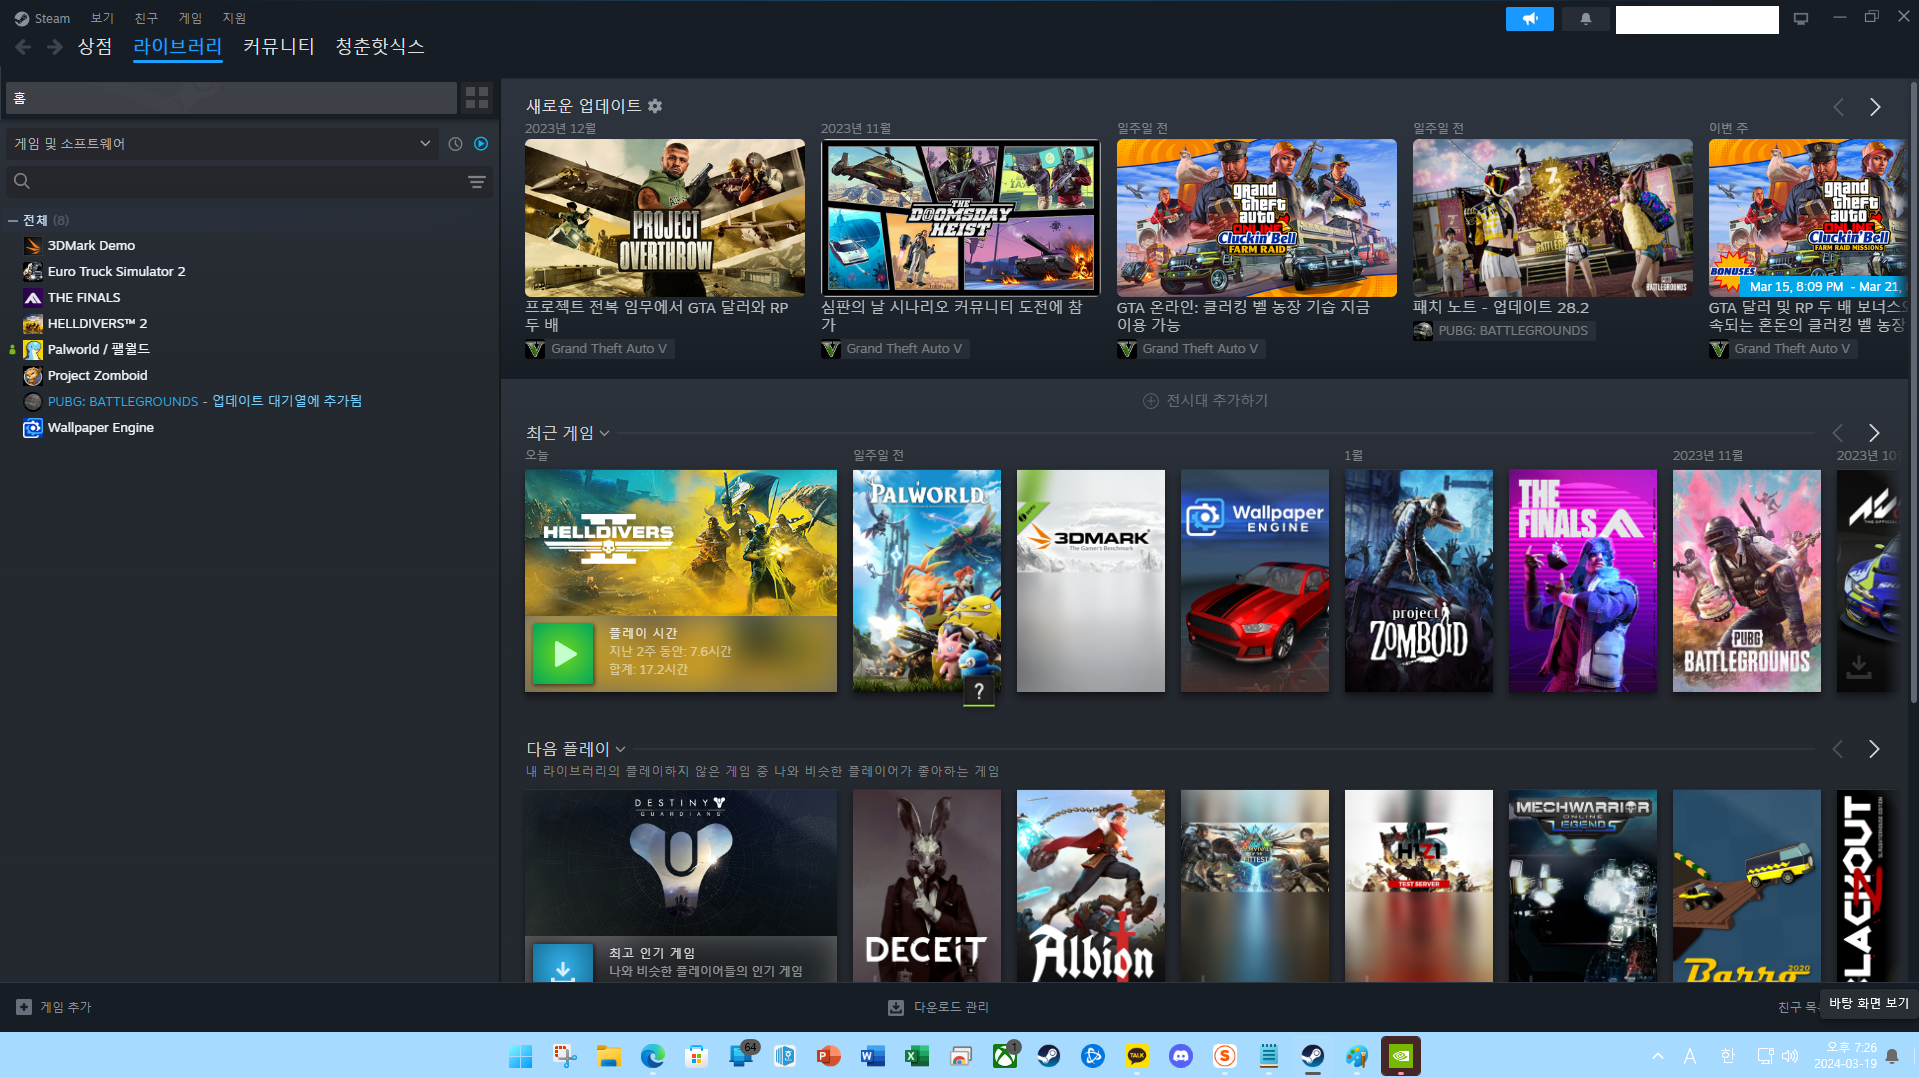
Task: Open Windows Start menu
Action: pos(521,1056)
